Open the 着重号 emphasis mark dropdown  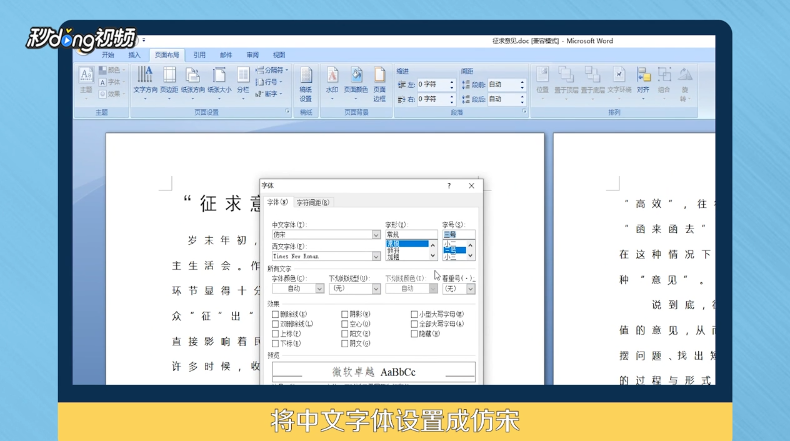pos(470,289)
